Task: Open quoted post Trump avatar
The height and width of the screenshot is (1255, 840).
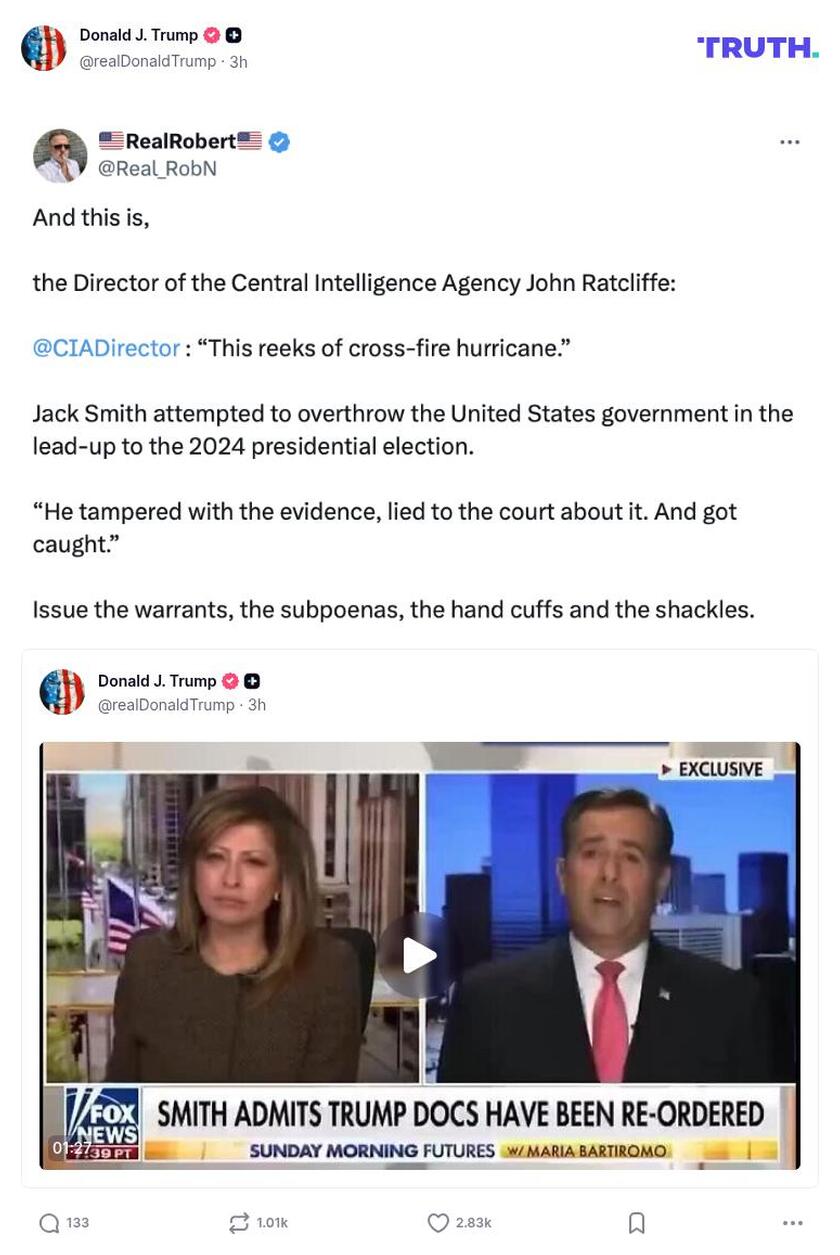Action: 62,692
